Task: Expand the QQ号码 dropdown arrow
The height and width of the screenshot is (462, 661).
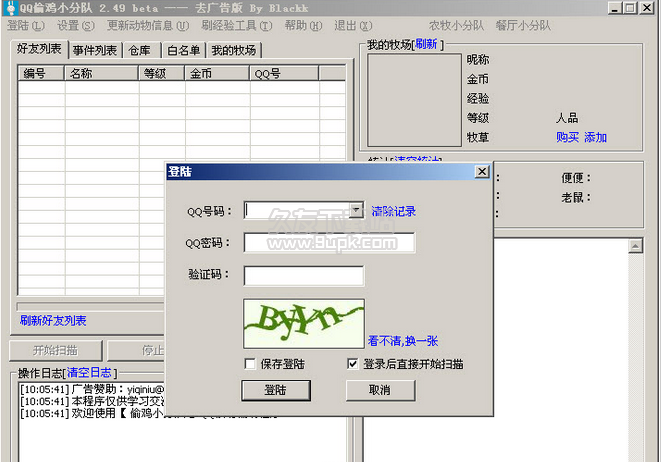Action: 357,210
